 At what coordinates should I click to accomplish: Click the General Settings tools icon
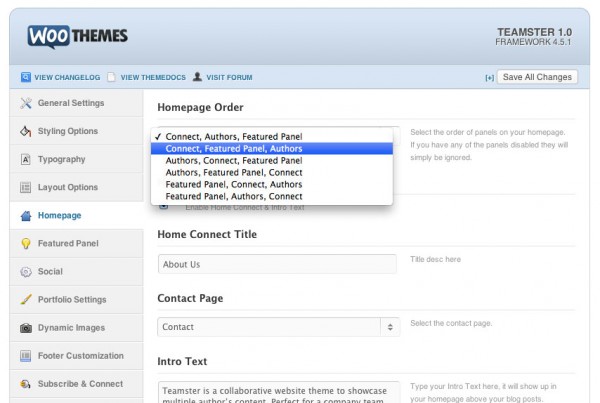coord(26,103)
